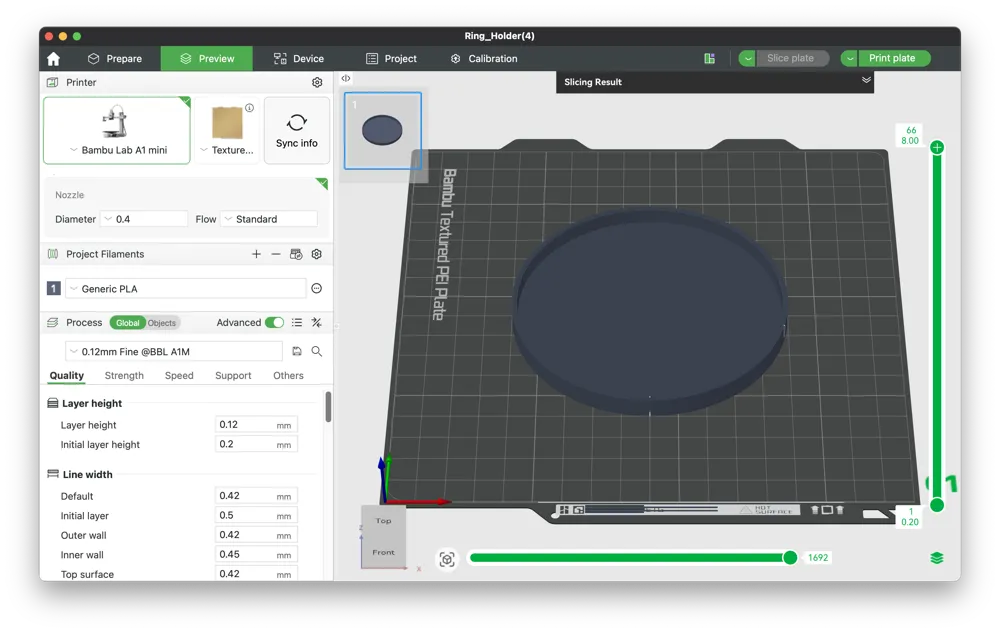This screenshot has height=633, width=1000.
Task: Open the Device tab
Action: [x=298, y=59]
